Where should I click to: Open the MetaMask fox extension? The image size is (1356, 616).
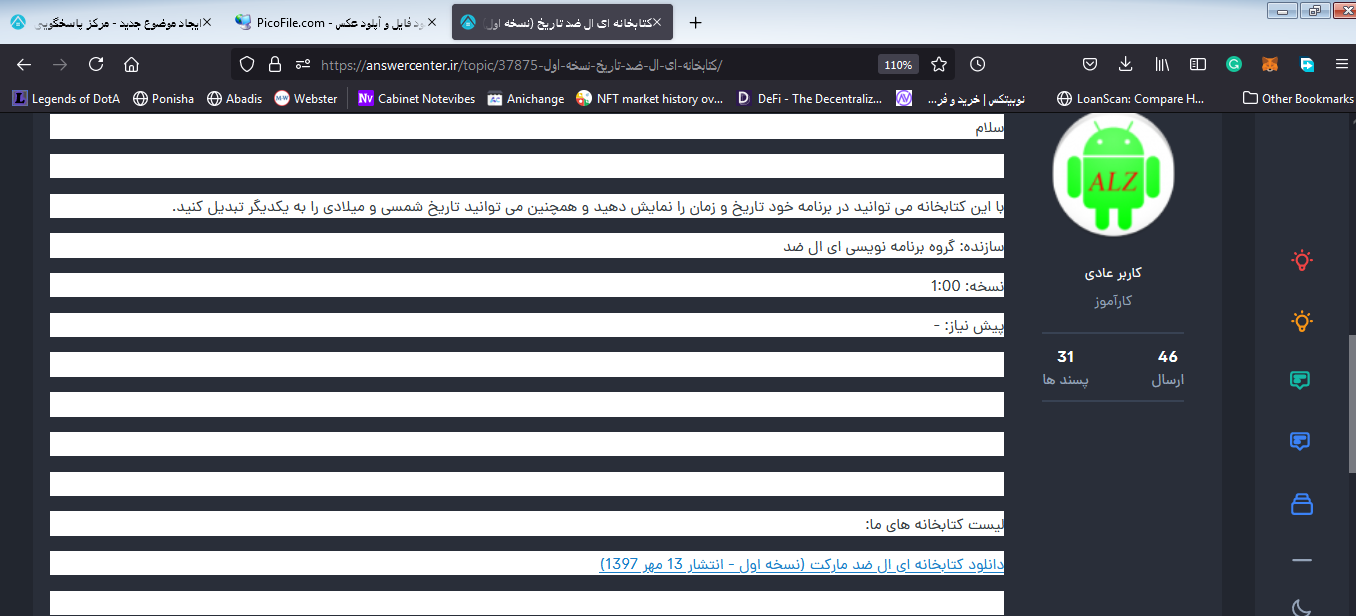(x=1269, y=64)
